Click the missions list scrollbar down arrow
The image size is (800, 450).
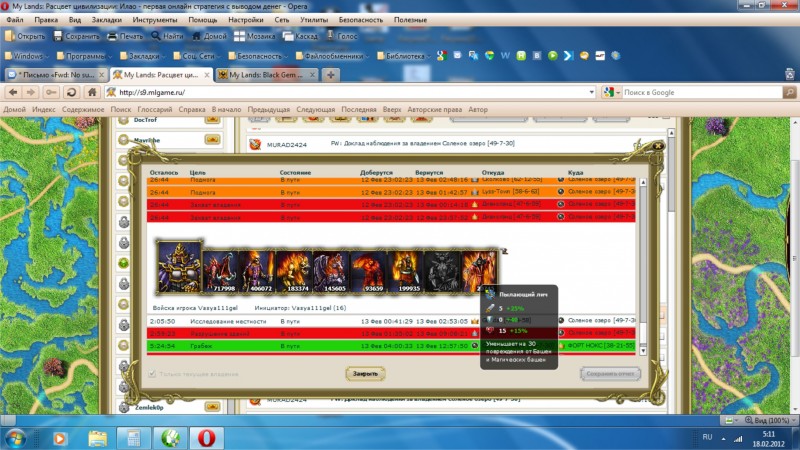[643, 351]
